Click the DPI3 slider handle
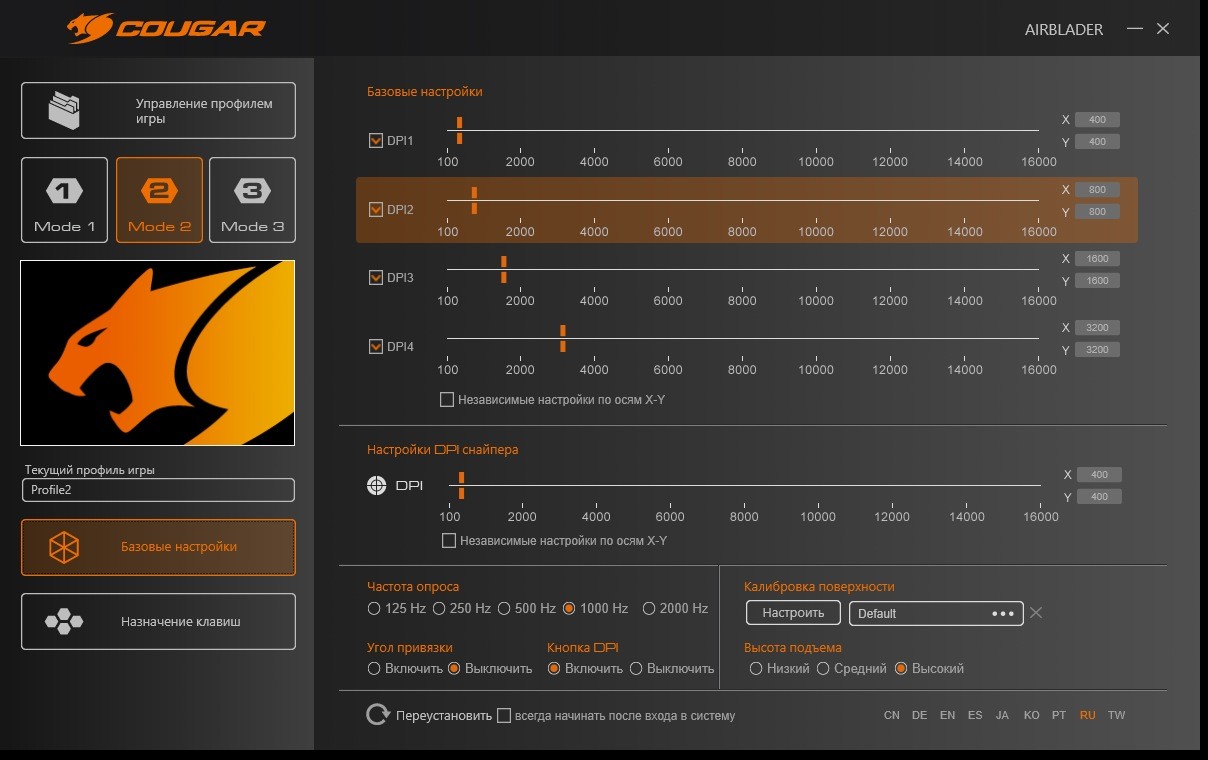 click(504, 270)
